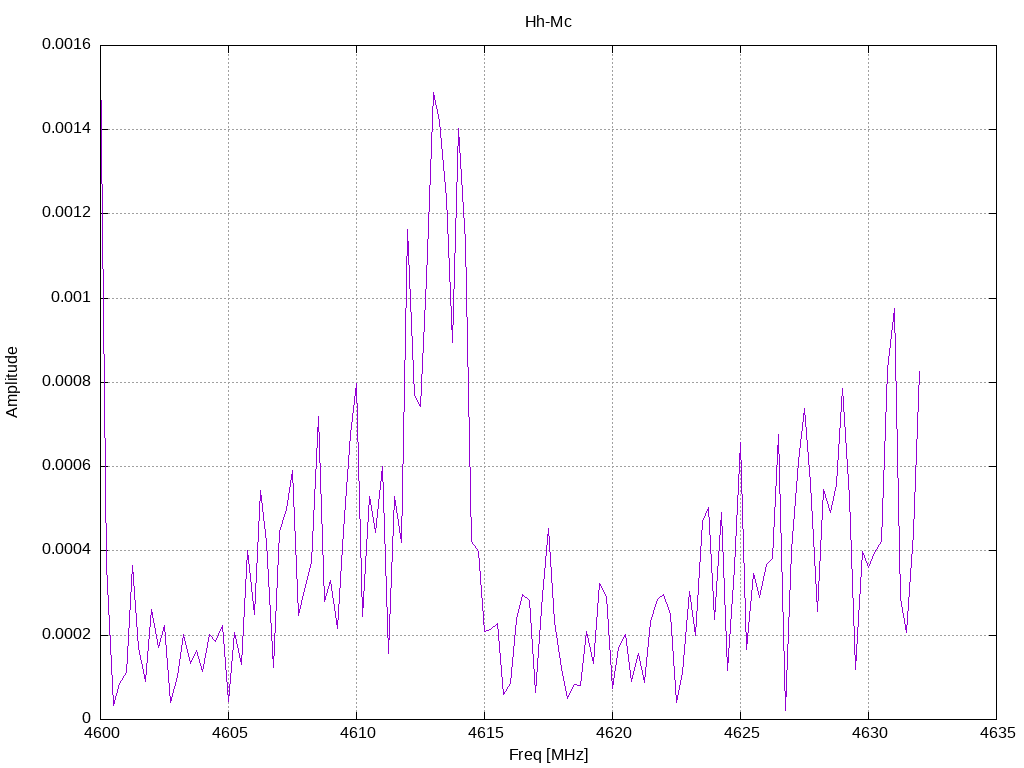The height and width of the screenshot is (768, 1024).
Task: Click the 0.0002 y-axis tick label
Action: 67,635
